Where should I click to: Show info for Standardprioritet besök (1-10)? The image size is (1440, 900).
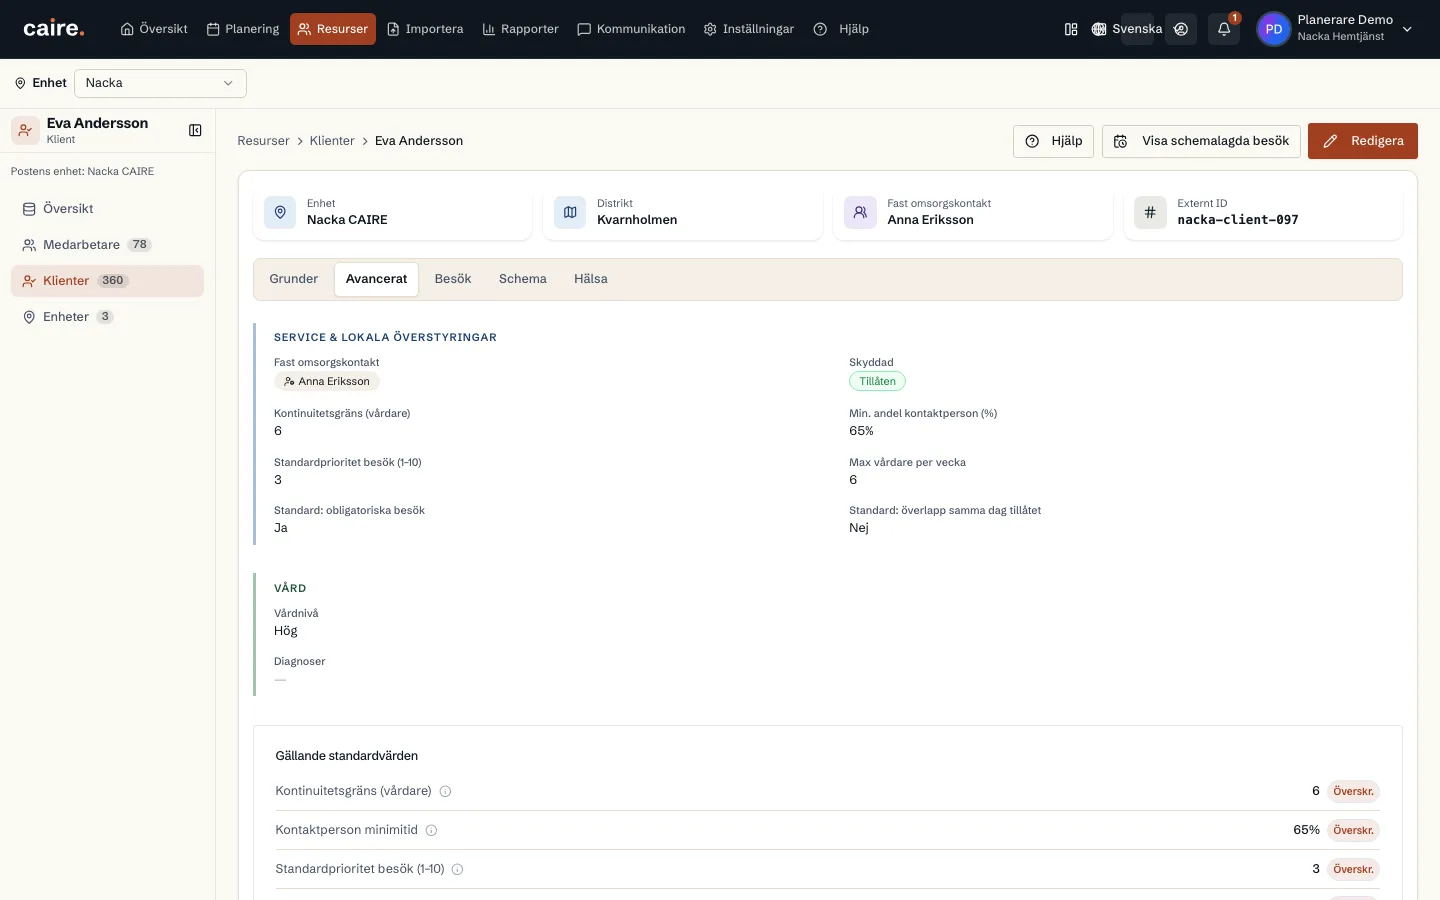click(x=458, y=869)
